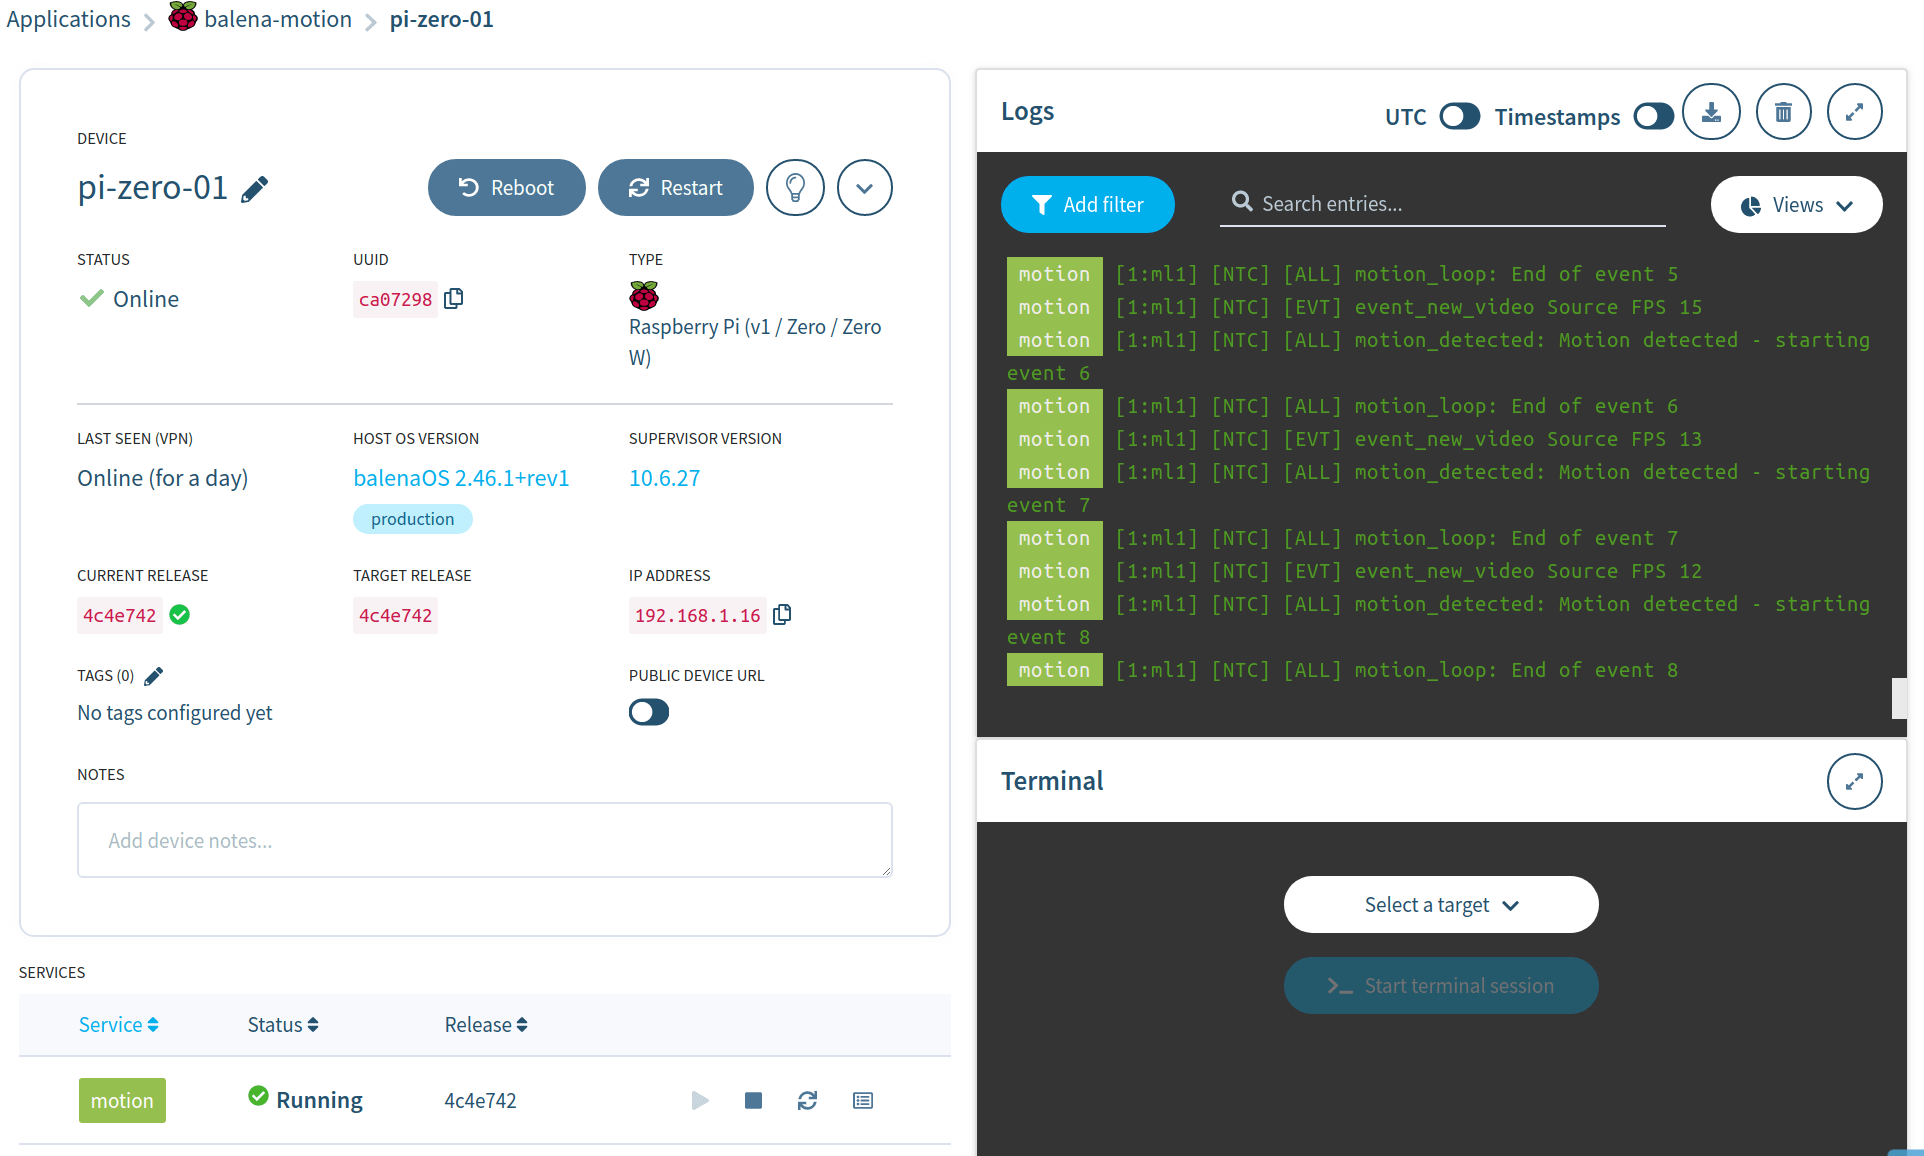The image size is (1924, 1156).
Task: Edit tags with the pencil icon
Action: (153, 677)
